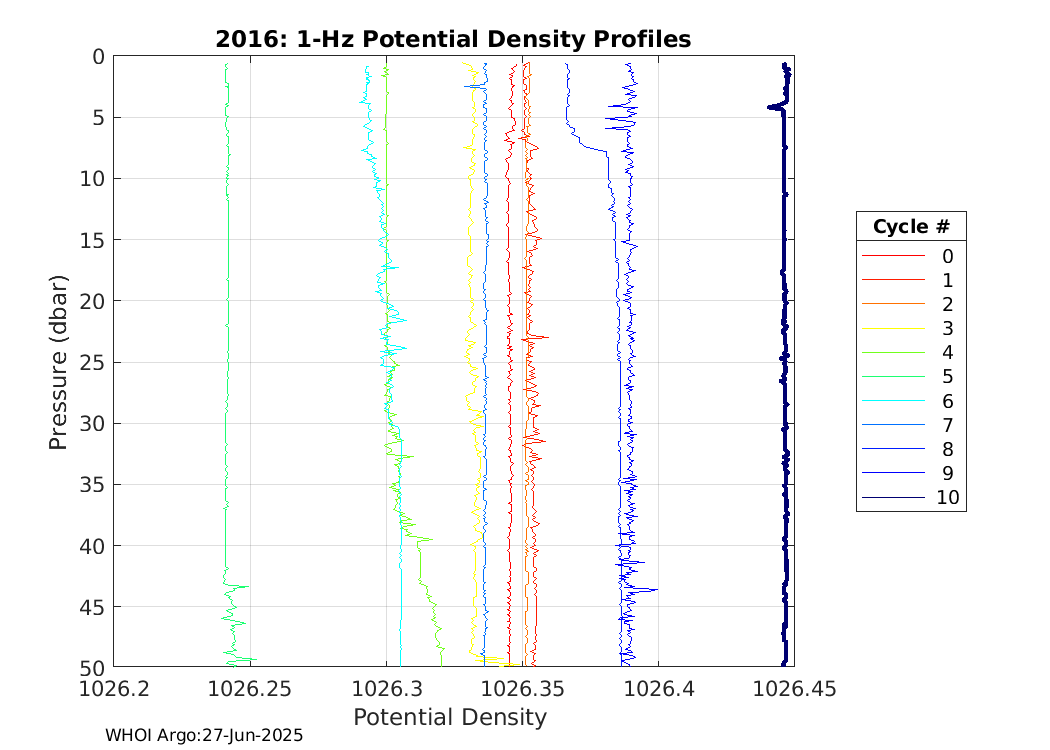Select the 'Cycle #' legend header
Image resolution: width=1050 pixels, height=750 pixels.
[x=911, y=227]
